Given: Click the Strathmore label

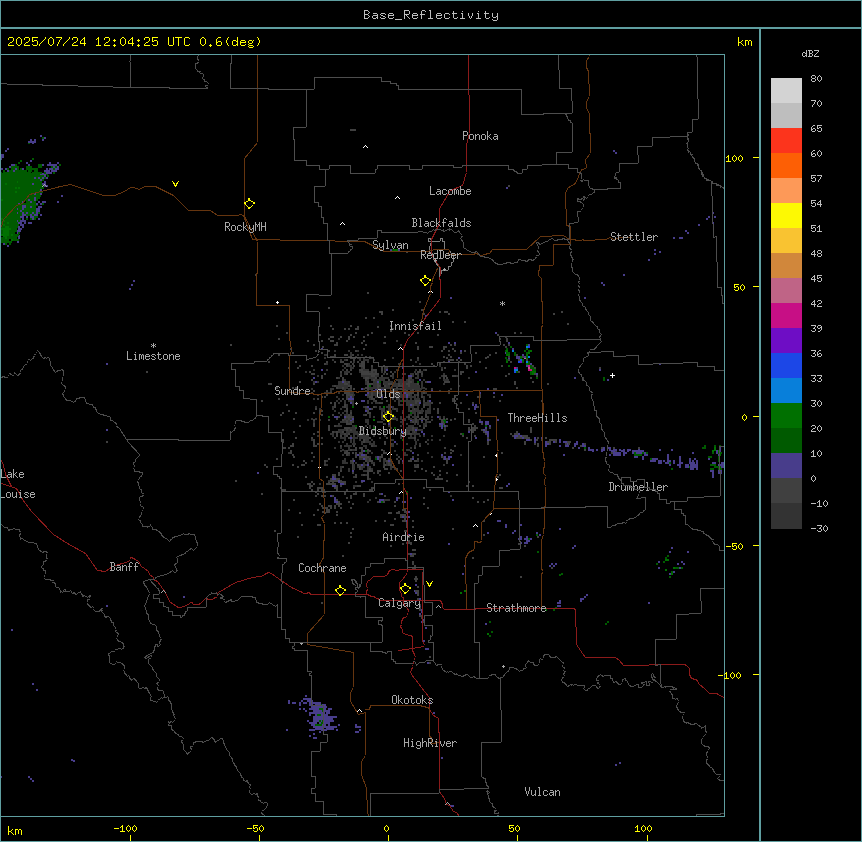Looking at the screenshot, I should click(x=516, y=608).
